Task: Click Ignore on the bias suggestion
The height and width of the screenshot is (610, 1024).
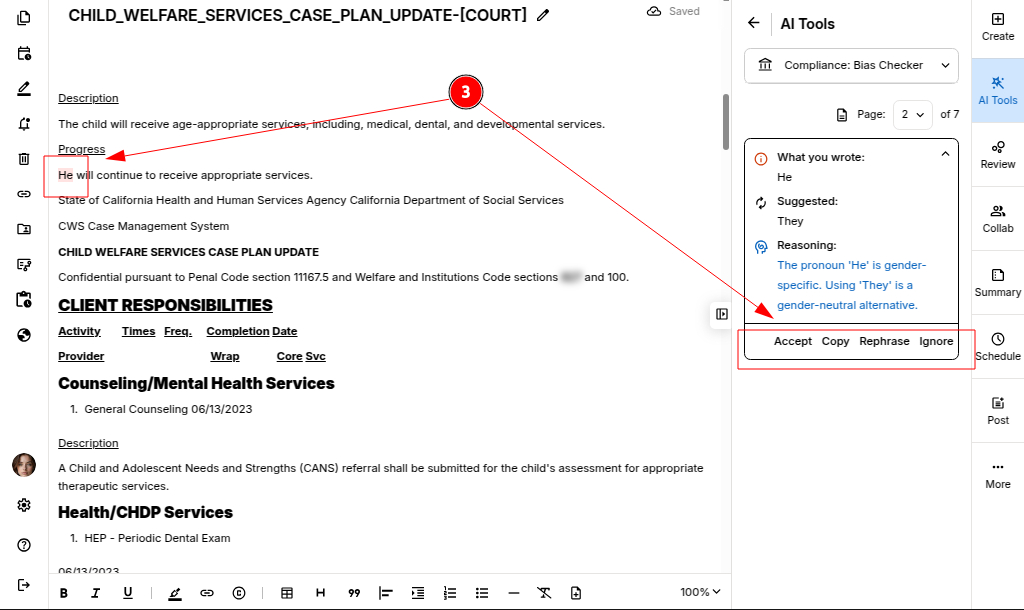Action: tap(936, 341)
